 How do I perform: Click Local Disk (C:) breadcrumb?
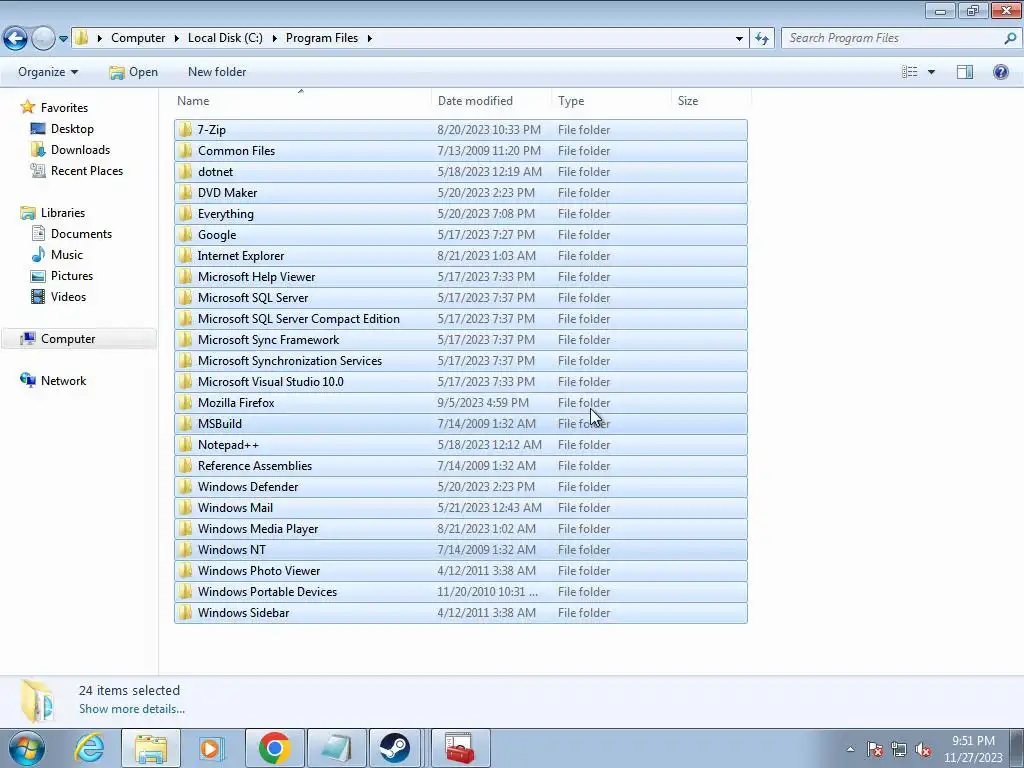pyautogui.click(x=225, y=38)
